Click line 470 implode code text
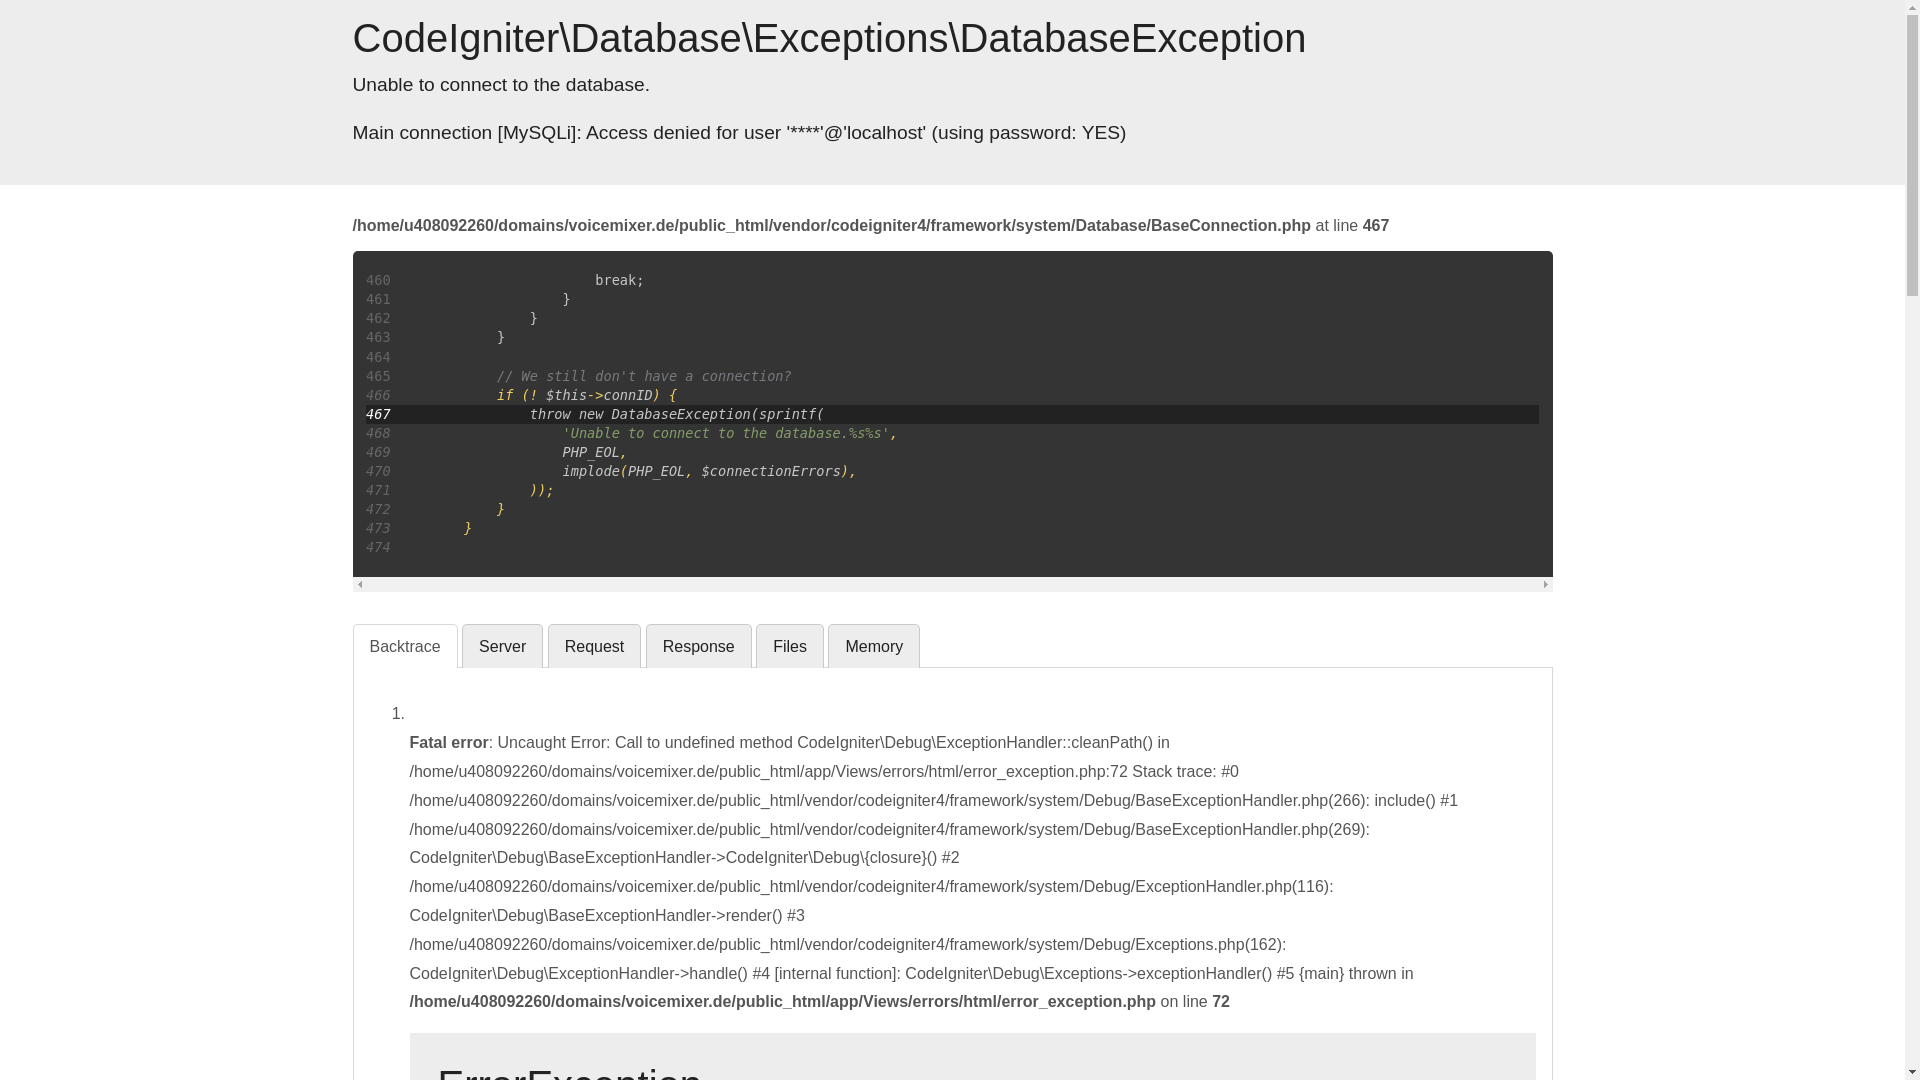This screenshot has width=1920, height=1080. coord(709,471)
